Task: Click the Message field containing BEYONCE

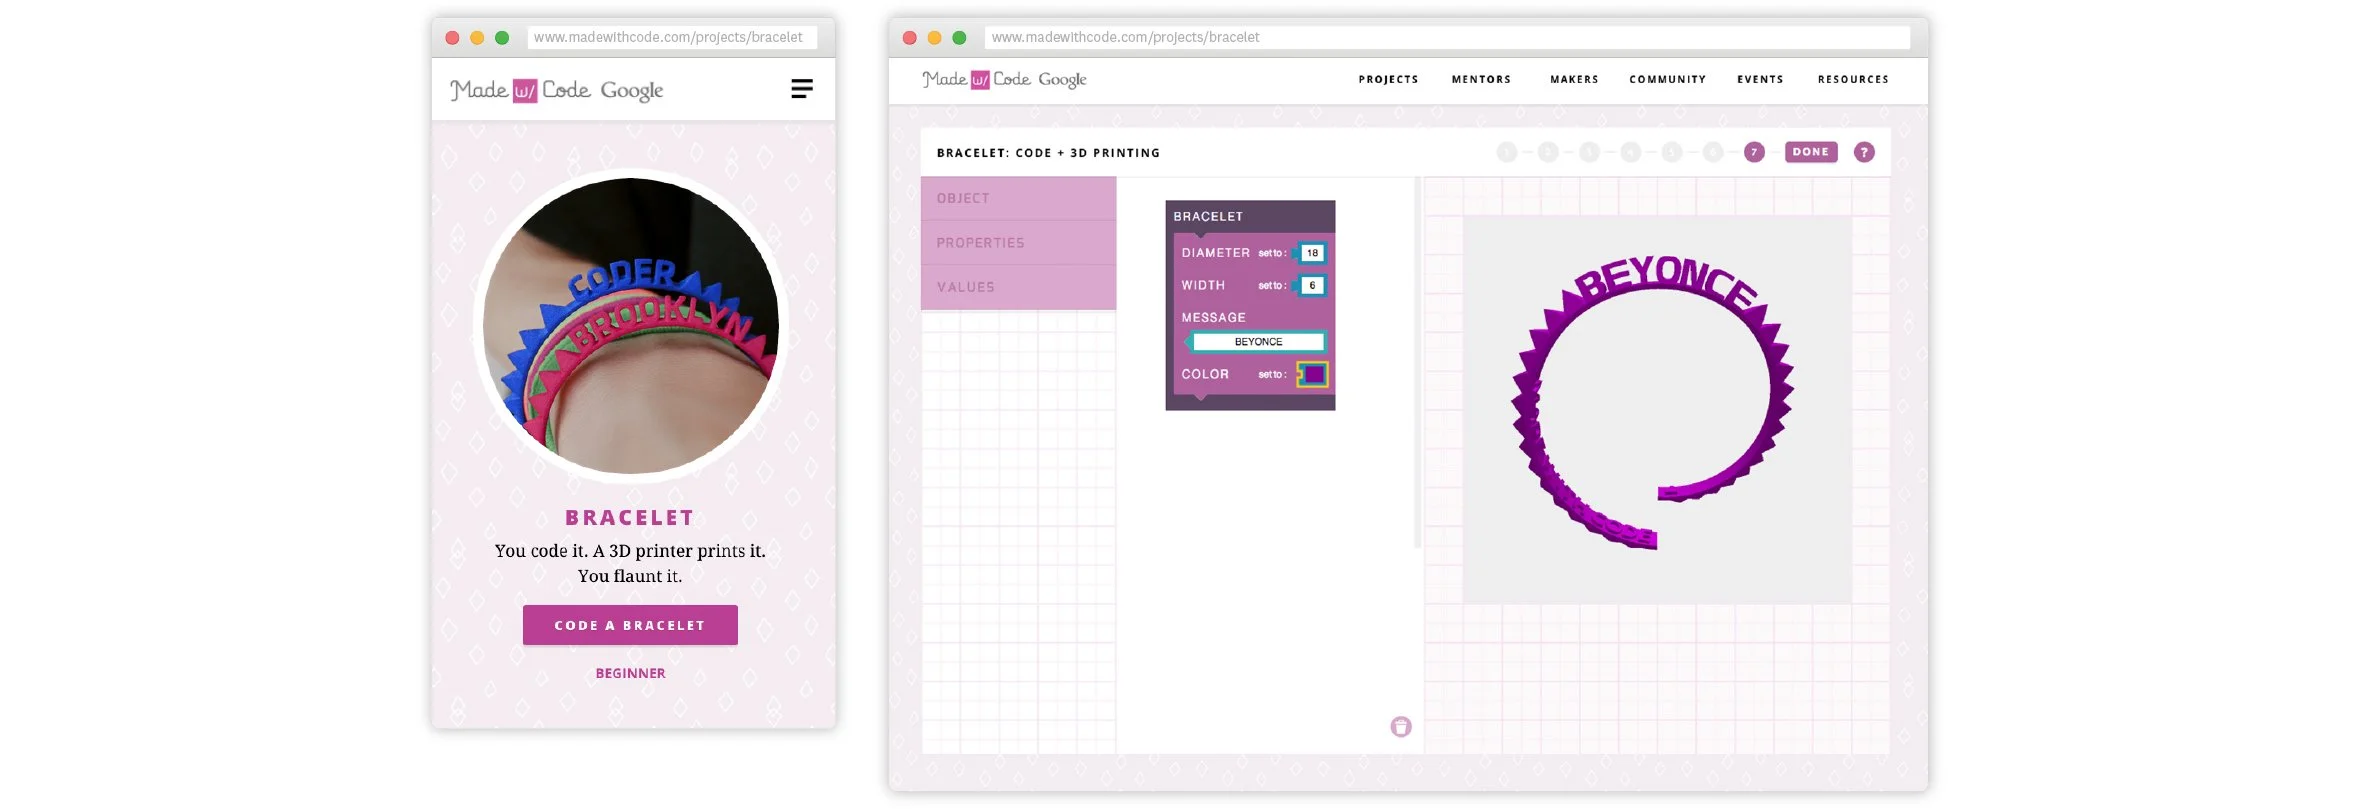Action: coord(1258,342)
